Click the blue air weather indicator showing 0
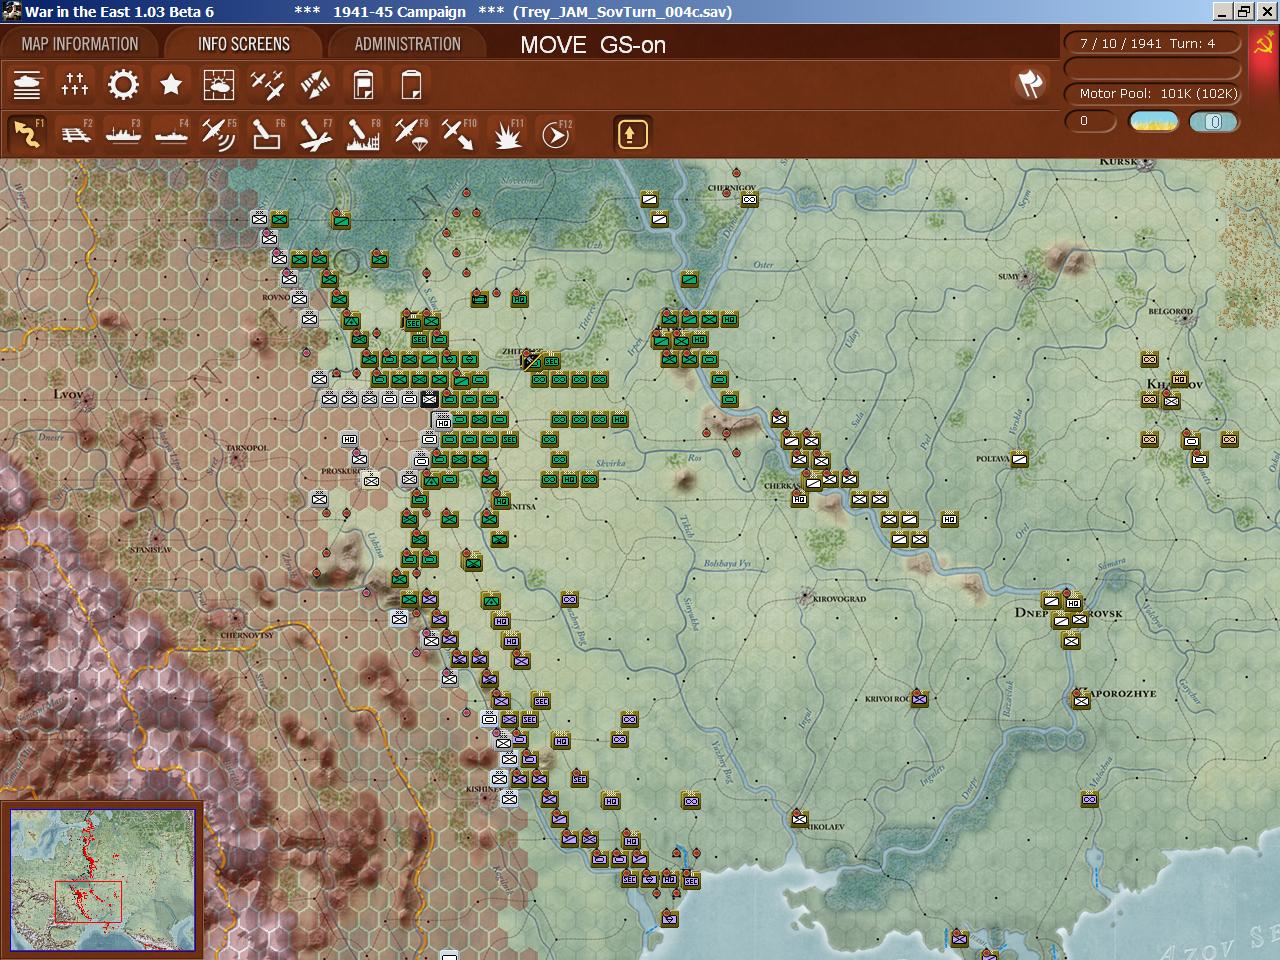 click(x=1214, y=121)
